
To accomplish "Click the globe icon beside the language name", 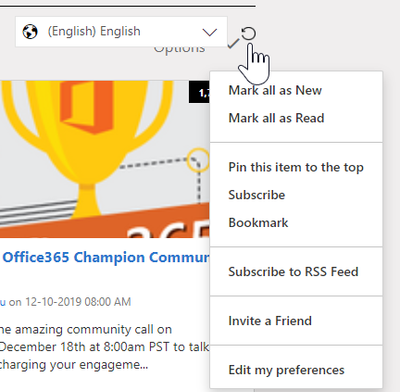I will pos(30,32).
